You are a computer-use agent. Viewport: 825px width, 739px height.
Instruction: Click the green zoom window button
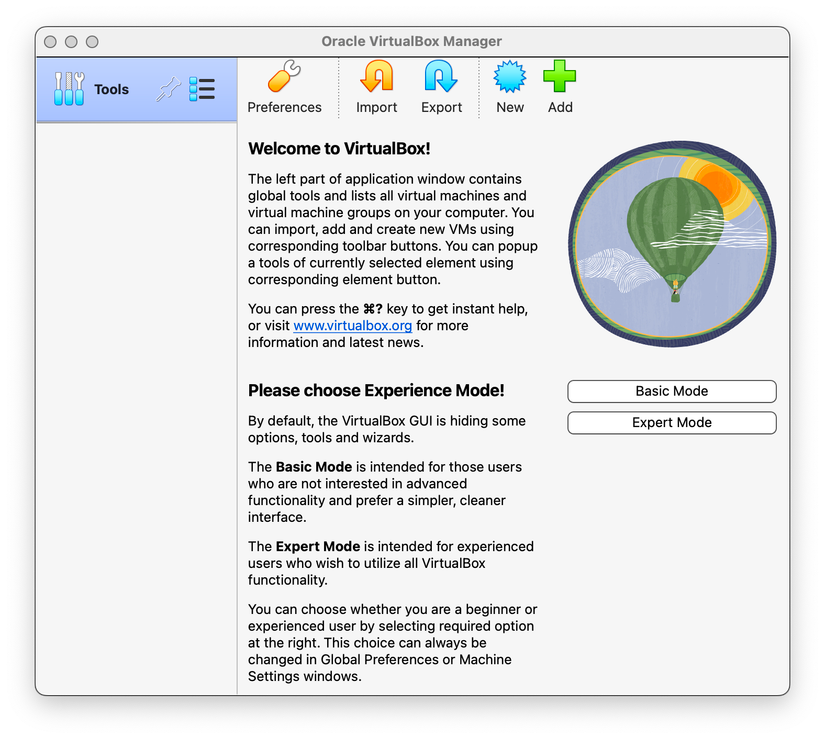(x=91, y=41)
